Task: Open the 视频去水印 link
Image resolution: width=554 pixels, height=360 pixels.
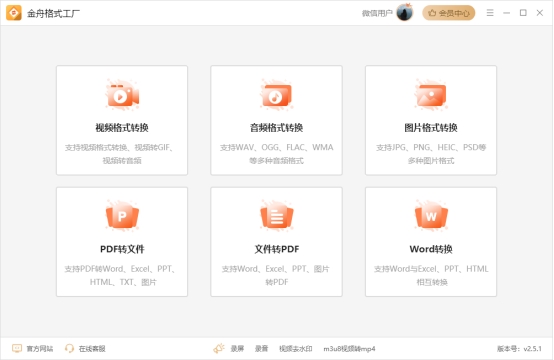Action: 296,349
